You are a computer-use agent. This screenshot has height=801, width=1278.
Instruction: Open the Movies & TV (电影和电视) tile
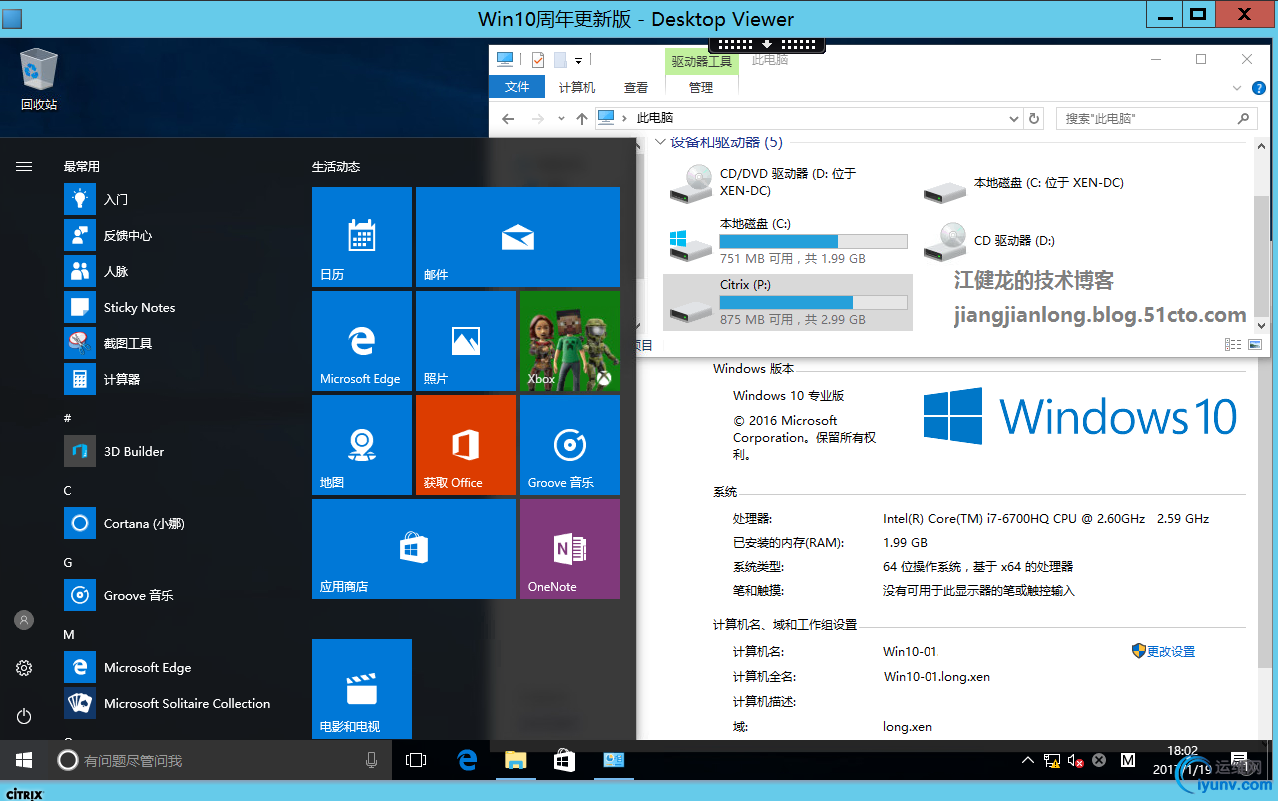coord(362,689)
